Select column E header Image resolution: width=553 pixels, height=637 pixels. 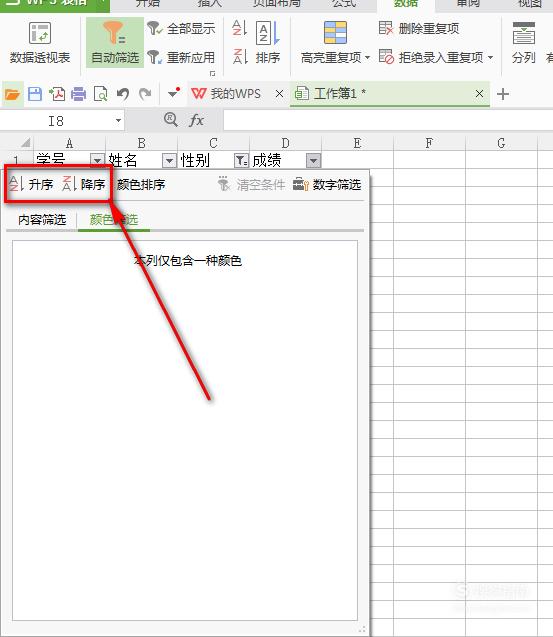[x=357, y=143]
